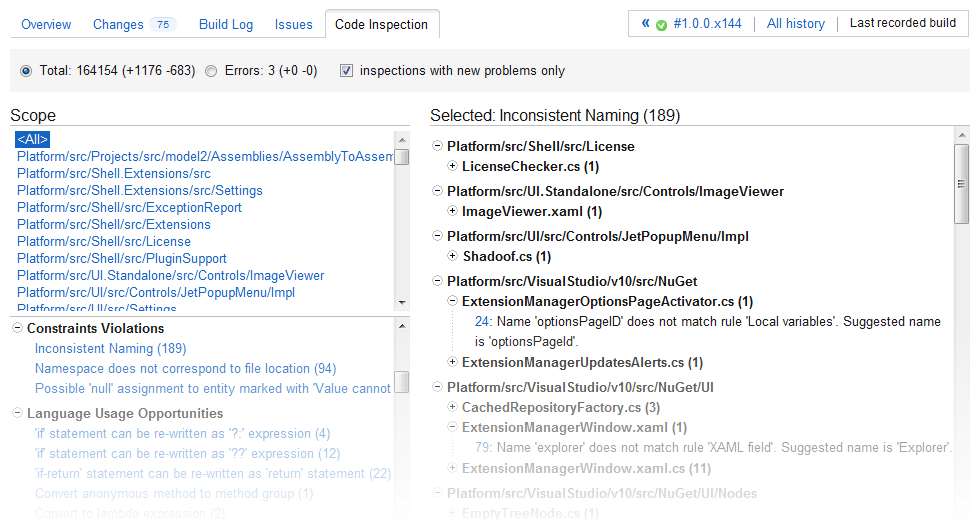Uncheck inspections with new problems only
Image resolution: width=979 pixels, height=530 pixels.
point(346,71)
